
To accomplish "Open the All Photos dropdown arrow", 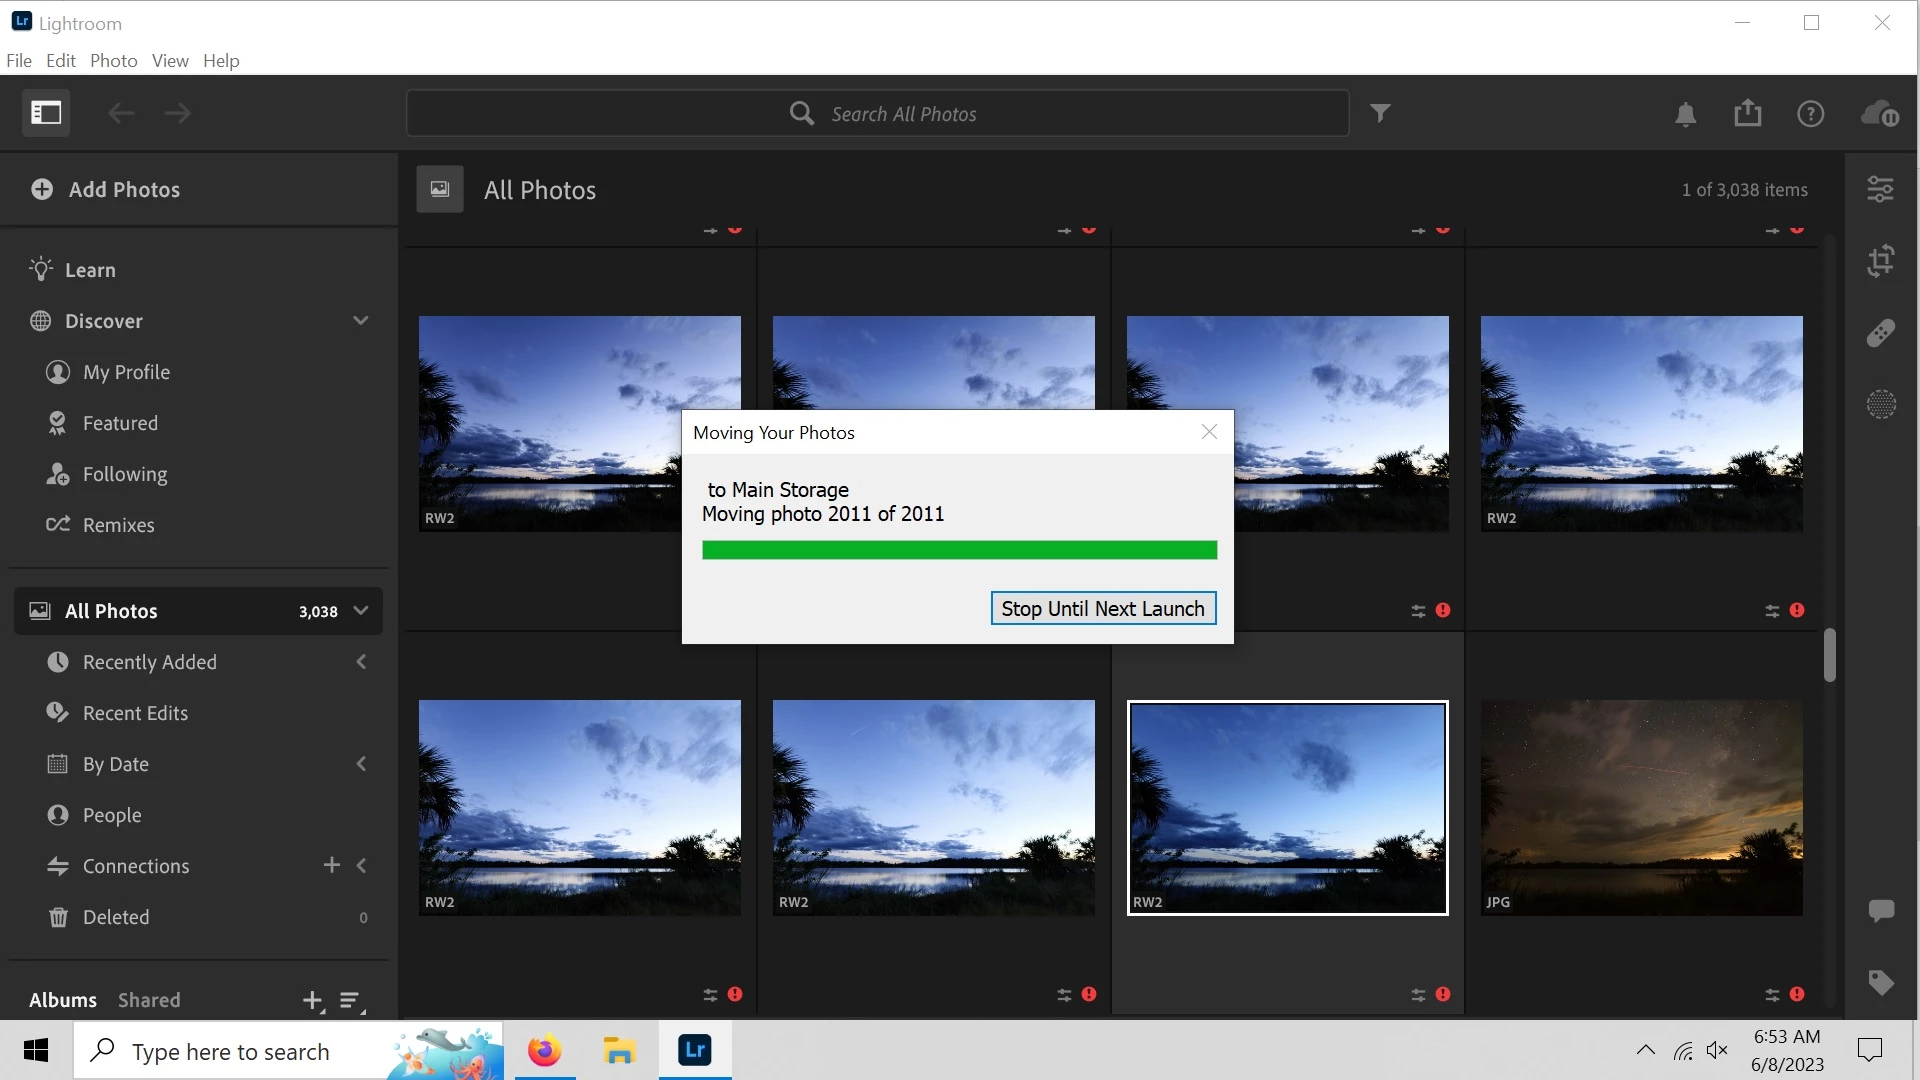I will (362, 611).
